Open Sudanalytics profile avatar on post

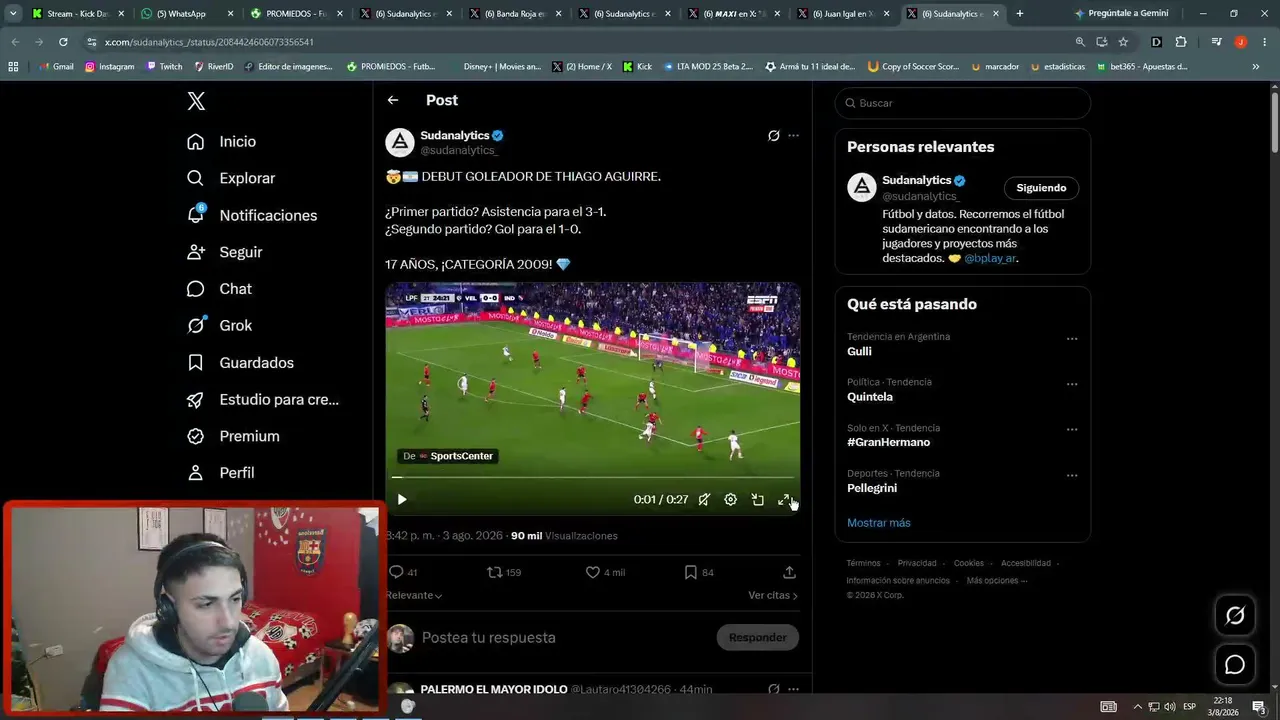pos(400,143)
